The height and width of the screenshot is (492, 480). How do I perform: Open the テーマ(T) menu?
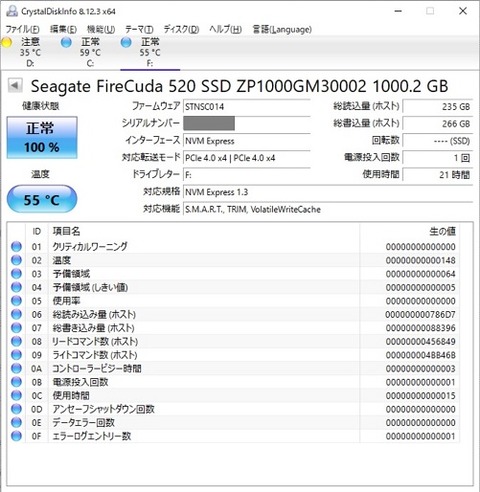point(139,29)
